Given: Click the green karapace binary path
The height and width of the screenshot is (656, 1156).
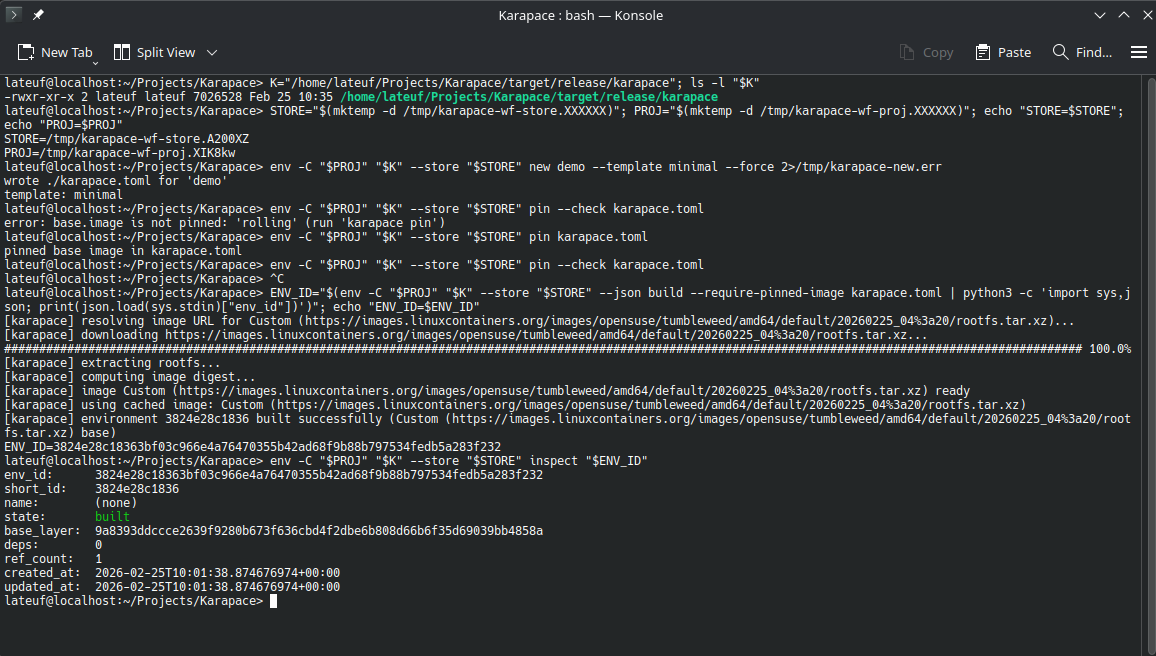Looking at the screenshot, I should pyautogui.click(x=528, y=97).
